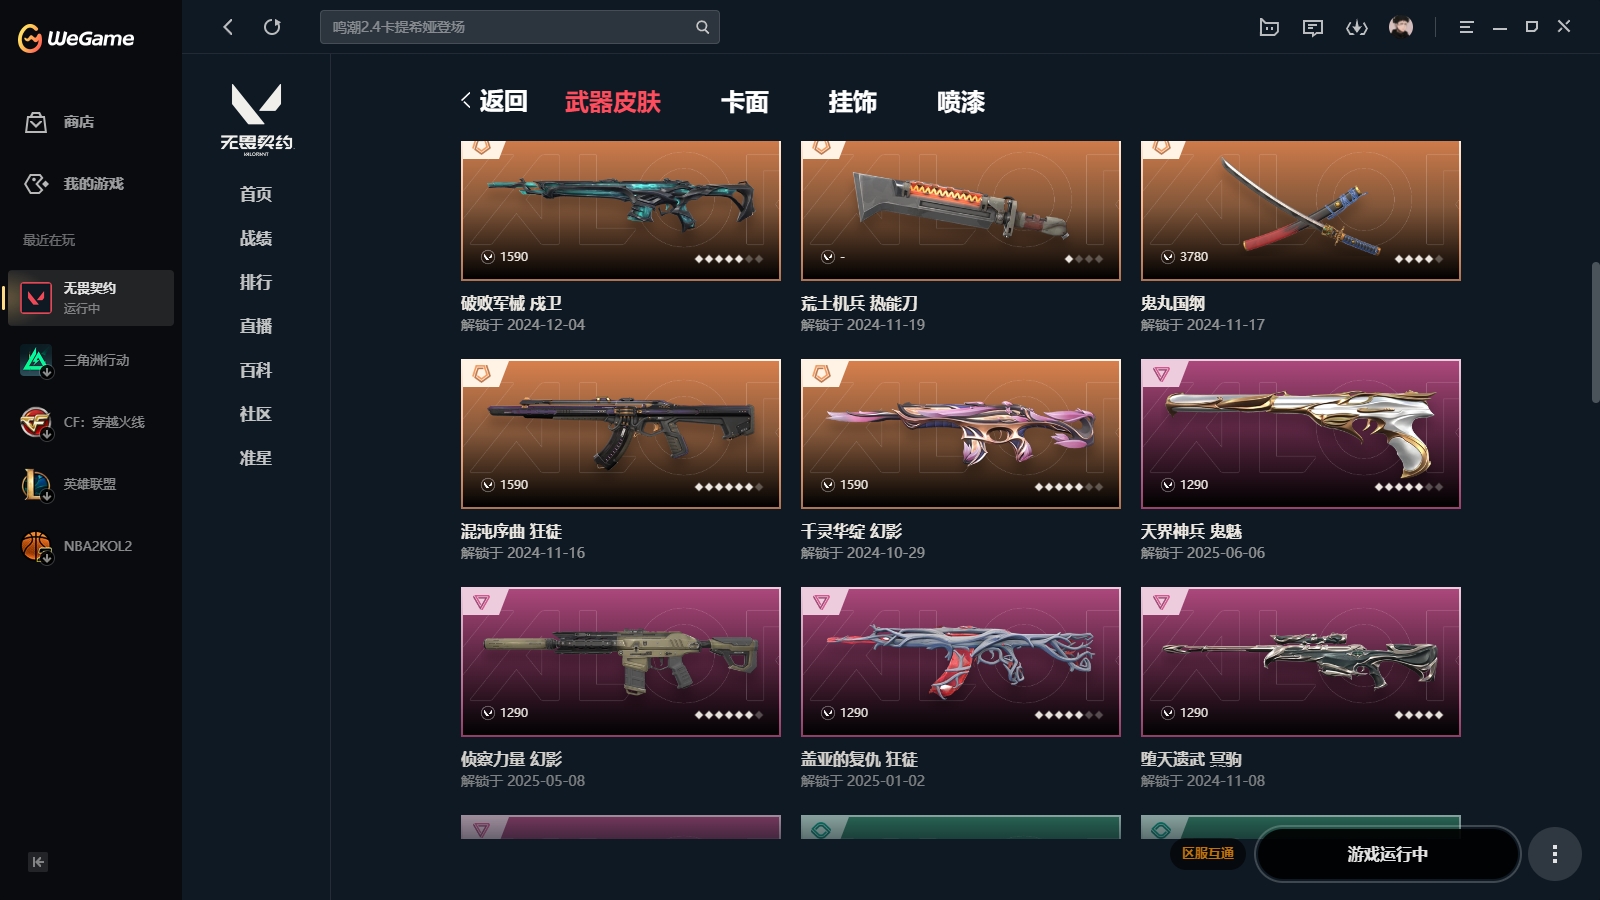
Task: Switch to the 挂饰 tab
Action: tap(853, 101)
